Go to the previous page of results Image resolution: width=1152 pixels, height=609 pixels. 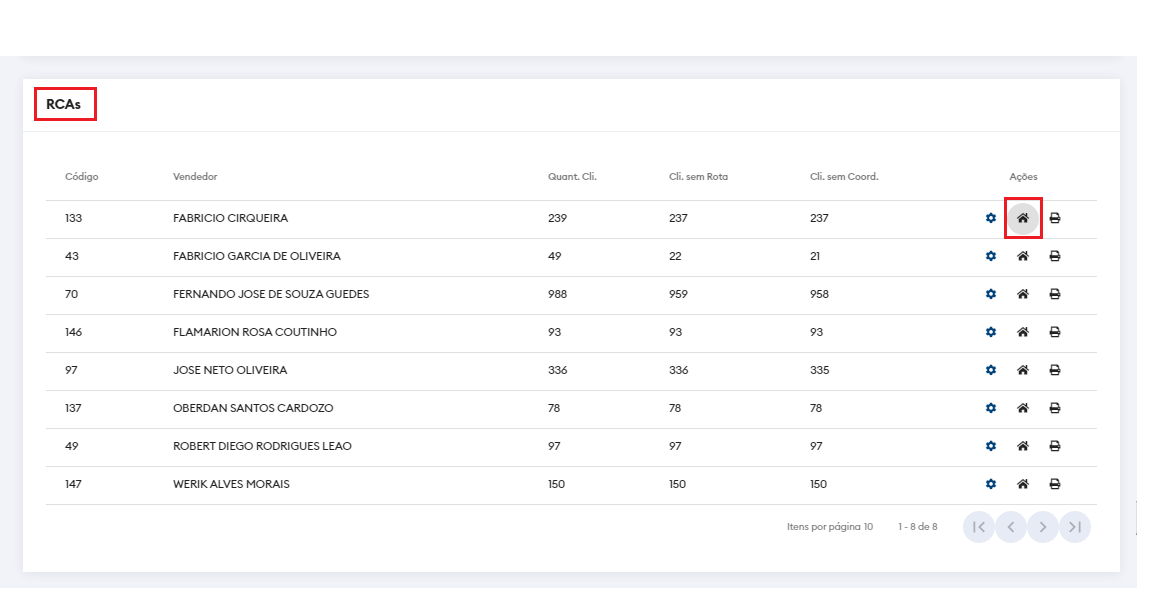[1011, 527]
